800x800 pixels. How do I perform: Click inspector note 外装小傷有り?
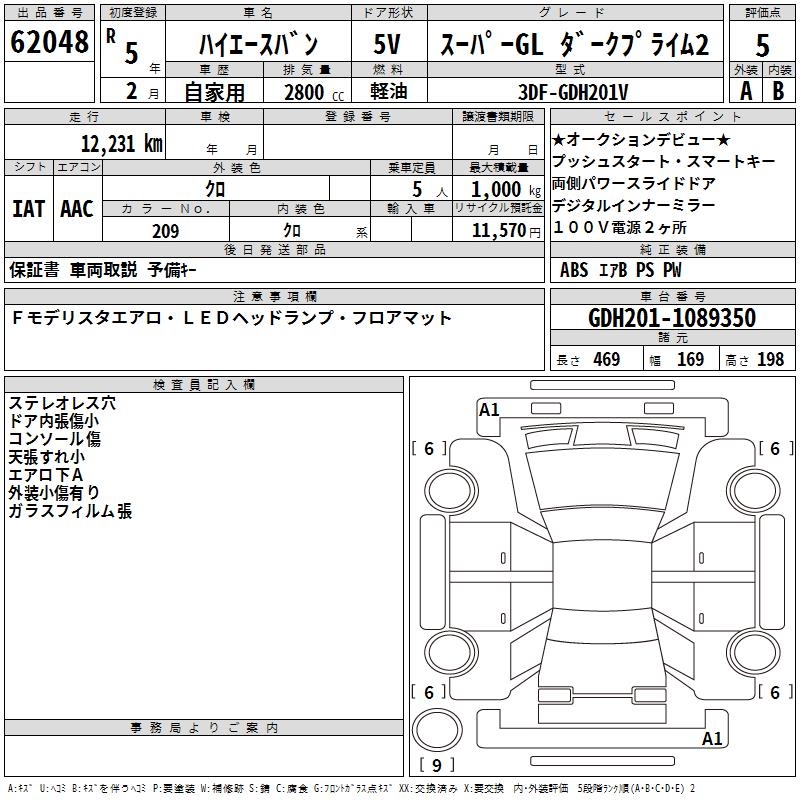click(x=54, y=492)
